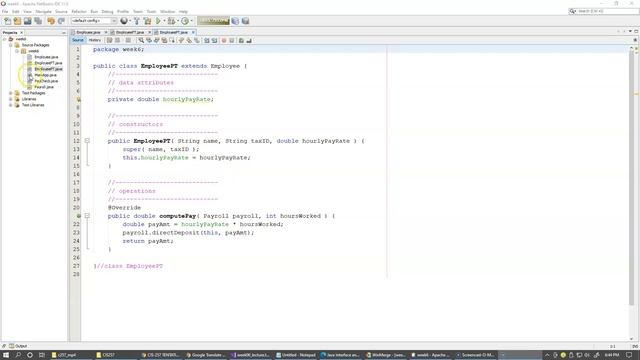This screenshot has width=640, height=360.
Task: Toggle Highlight Search in editor toolbar
Action: click(x=164, y=40)
